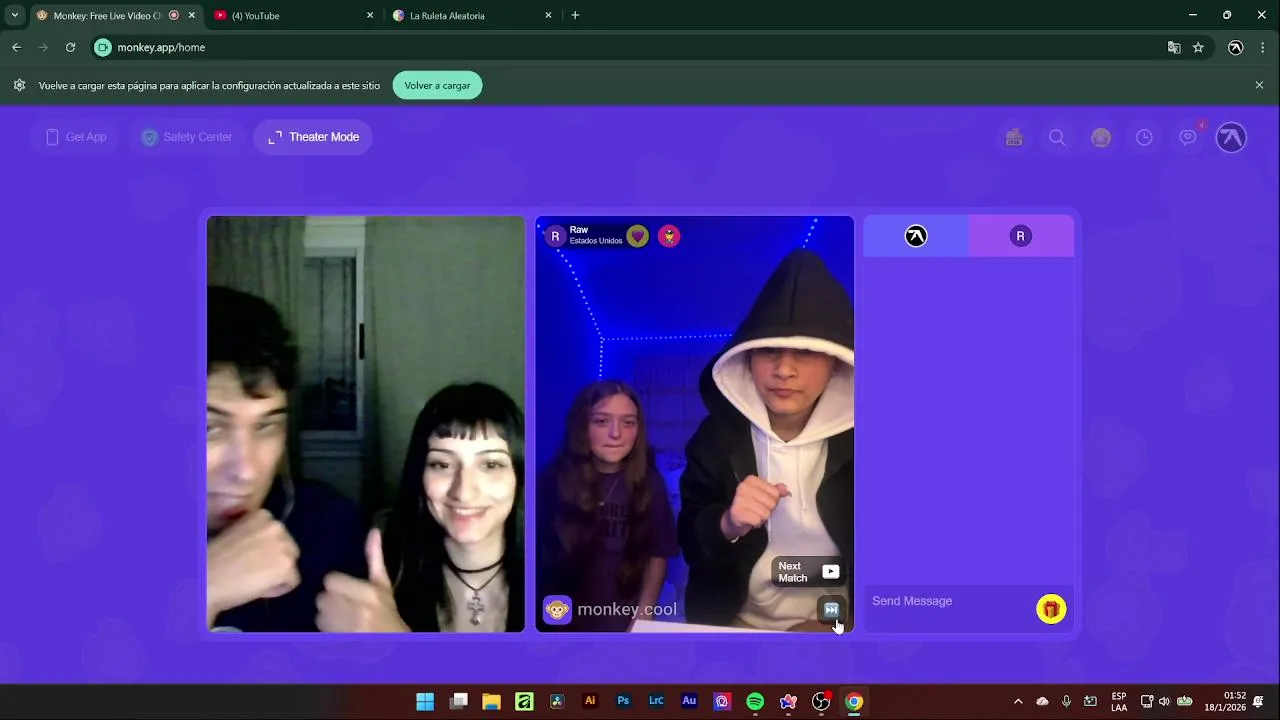Open the profile avatar in header

pos(1231,137)
